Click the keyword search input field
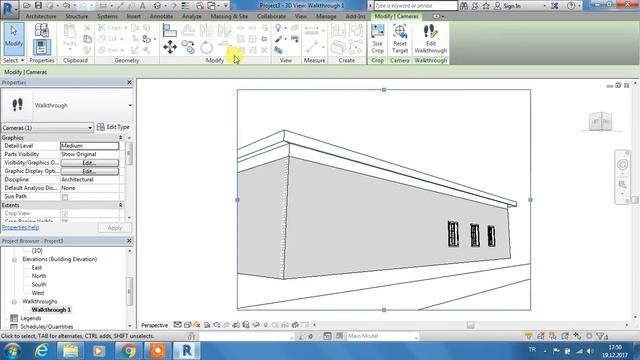Viewport: 640px width, 360px height. (415, 6)
